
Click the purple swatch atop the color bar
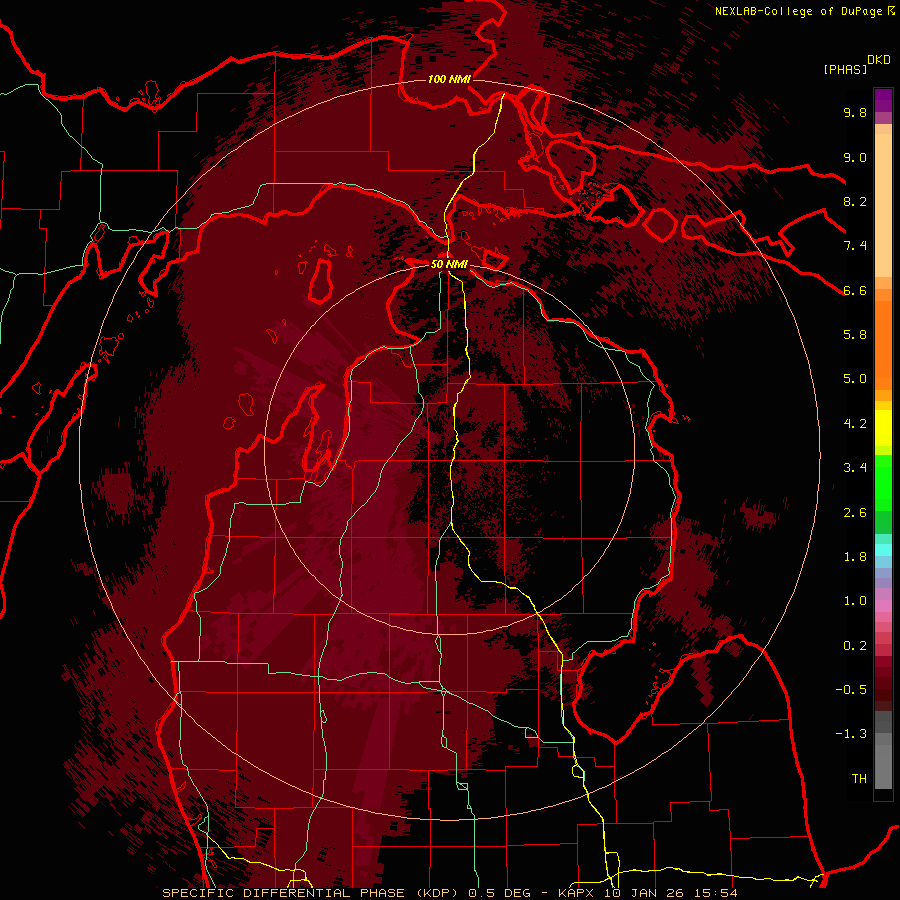[883, 100]
